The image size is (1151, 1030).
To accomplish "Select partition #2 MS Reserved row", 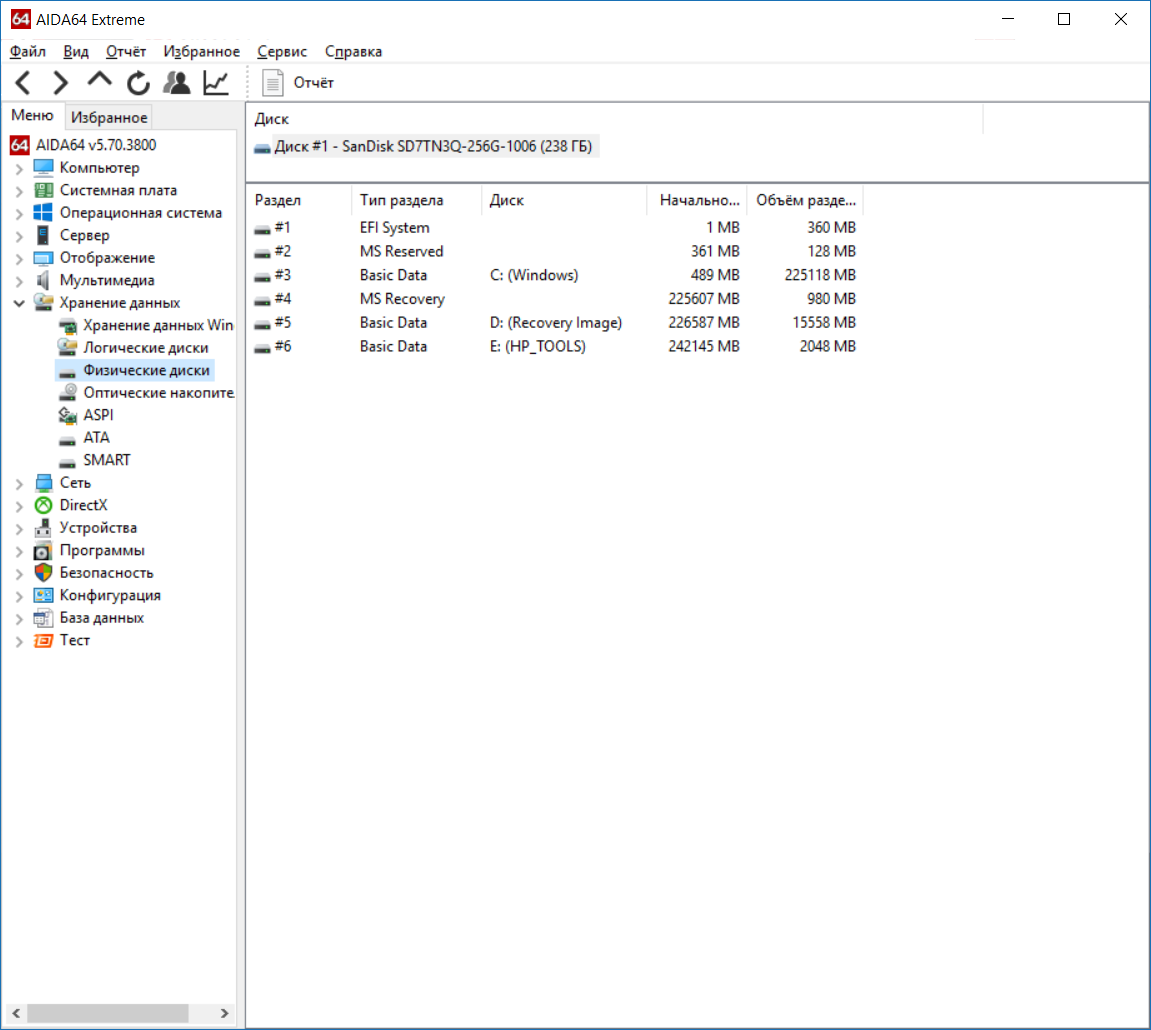I will pos(555,251).
